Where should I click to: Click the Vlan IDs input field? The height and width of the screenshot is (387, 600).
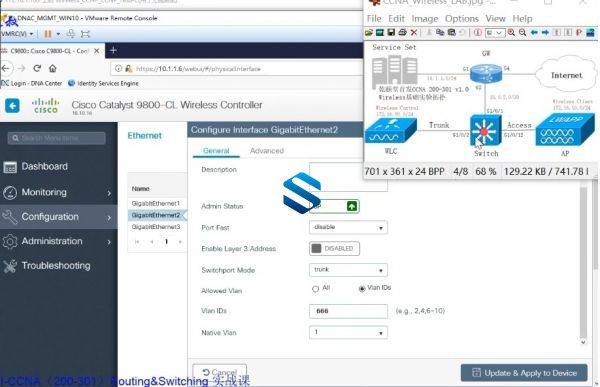pyautogui.click(x=348, y=311)
